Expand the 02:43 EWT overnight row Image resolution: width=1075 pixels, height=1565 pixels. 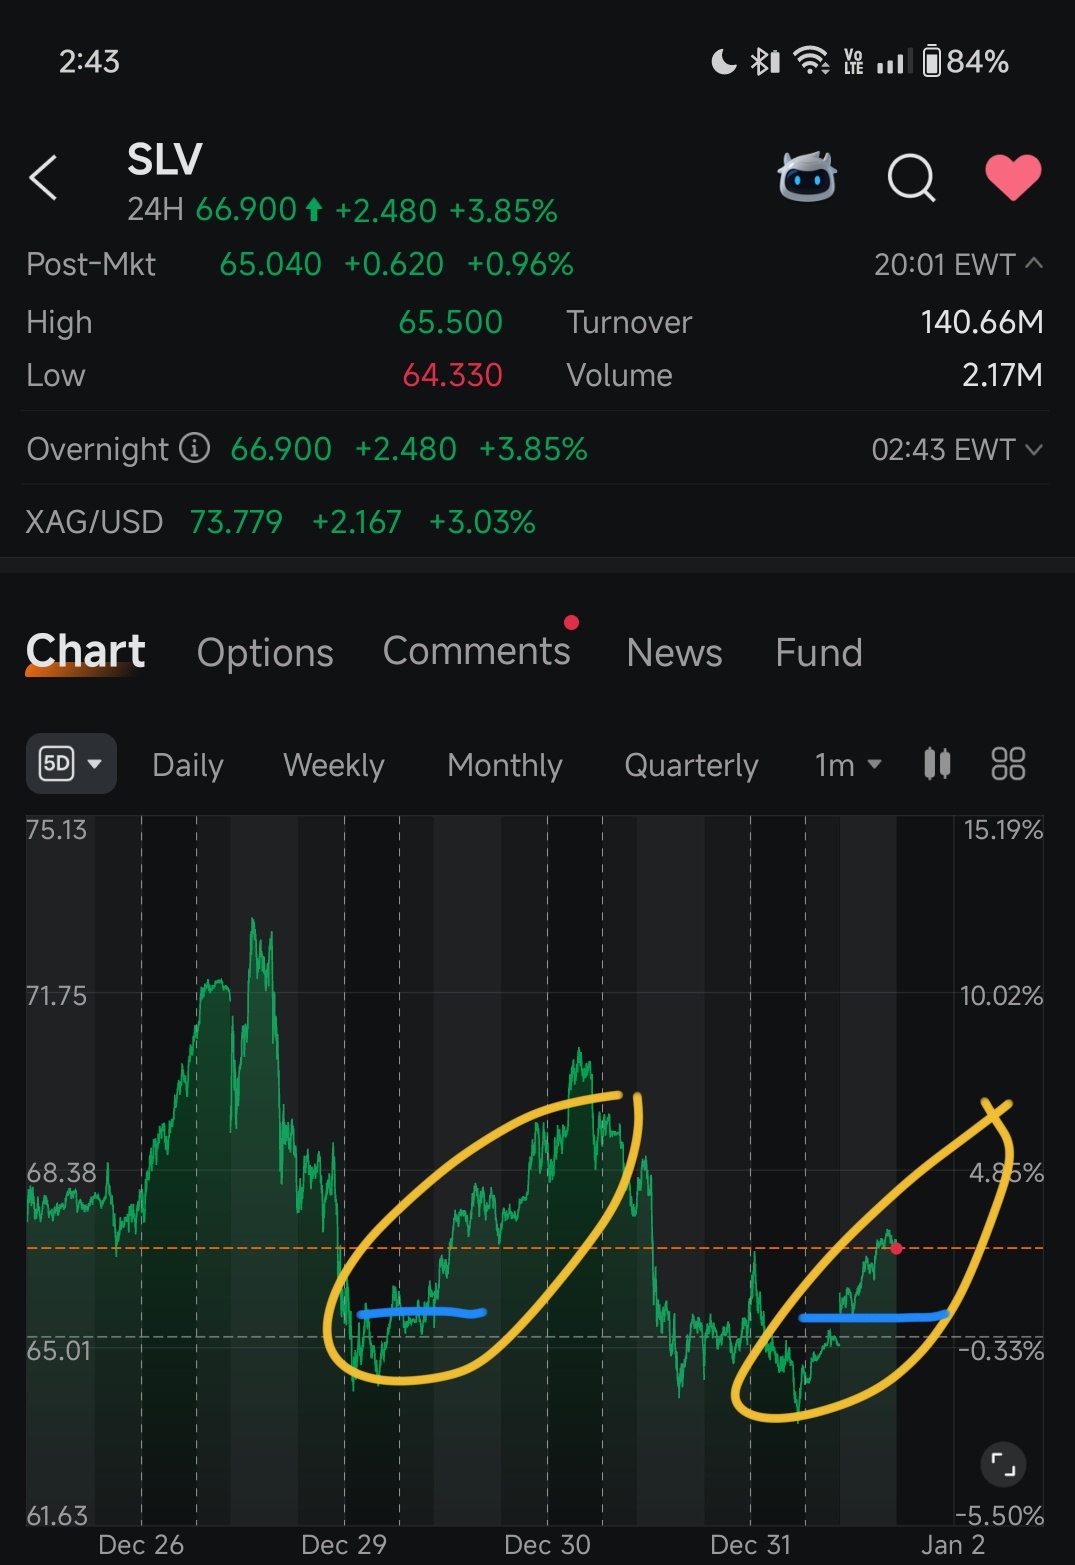[x=1034, y=450]
